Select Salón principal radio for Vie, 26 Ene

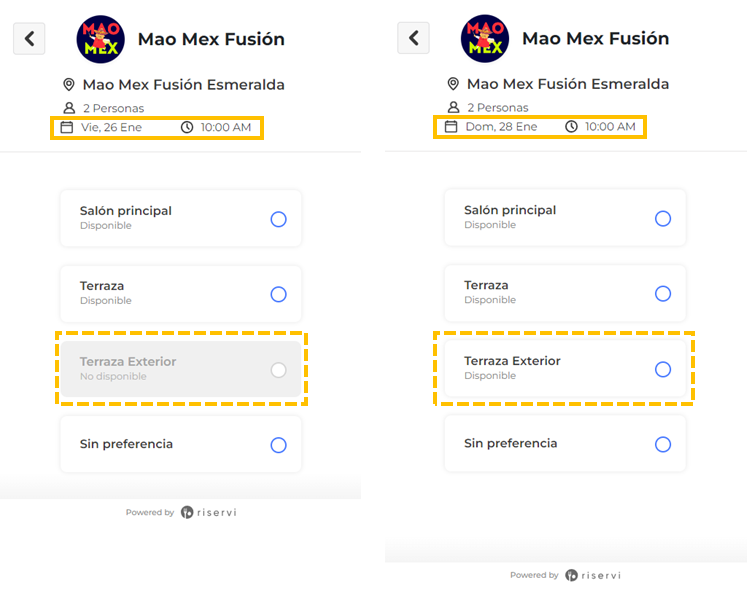pyautogui.click(x=278, y=219)
